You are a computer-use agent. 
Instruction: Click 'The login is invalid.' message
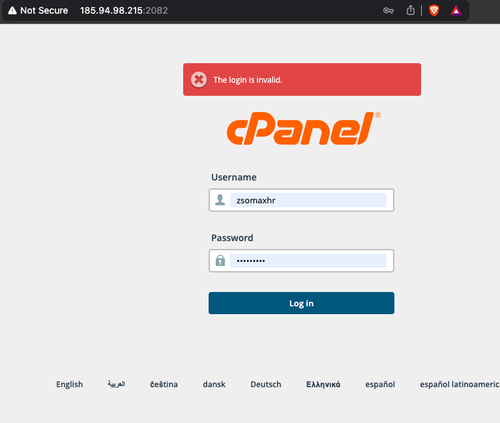point(248,80)
